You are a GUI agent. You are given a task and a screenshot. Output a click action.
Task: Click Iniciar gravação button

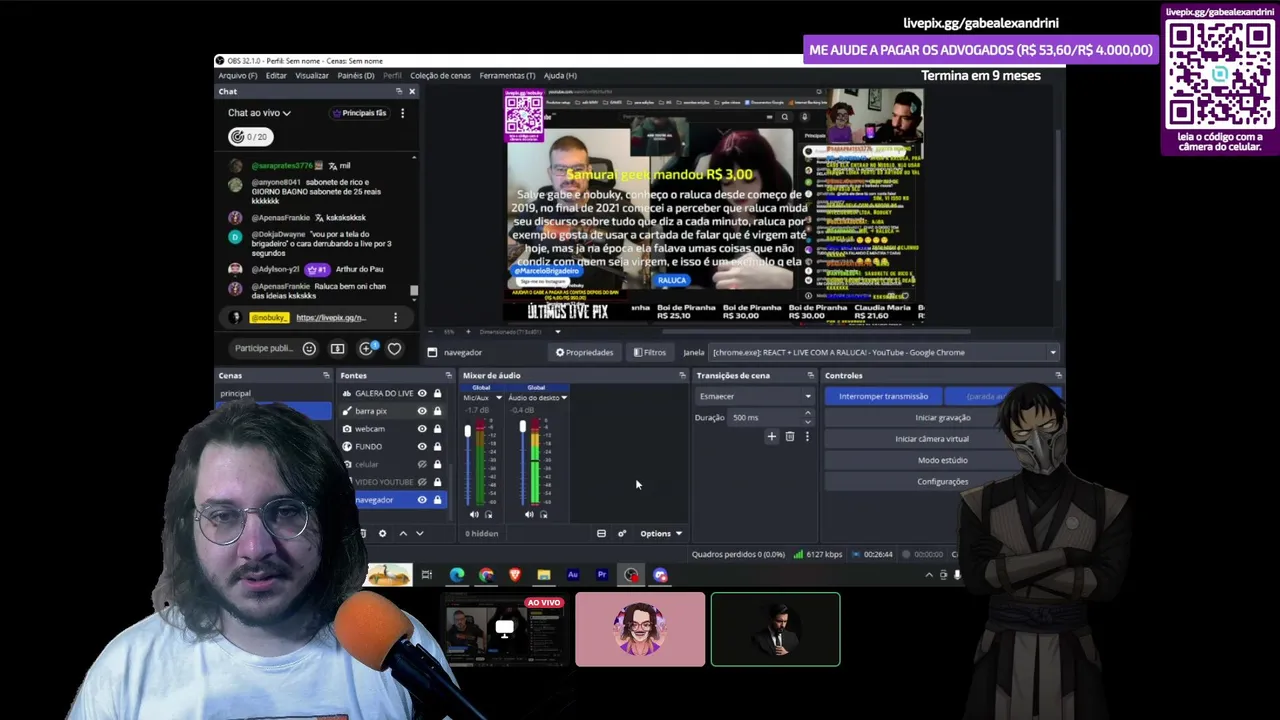coord(943,418)
